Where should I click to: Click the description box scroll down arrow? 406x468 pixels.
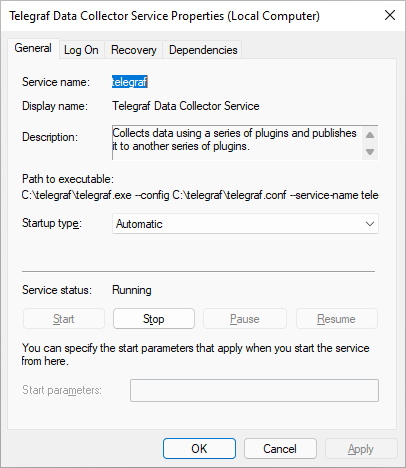point(370,152)
